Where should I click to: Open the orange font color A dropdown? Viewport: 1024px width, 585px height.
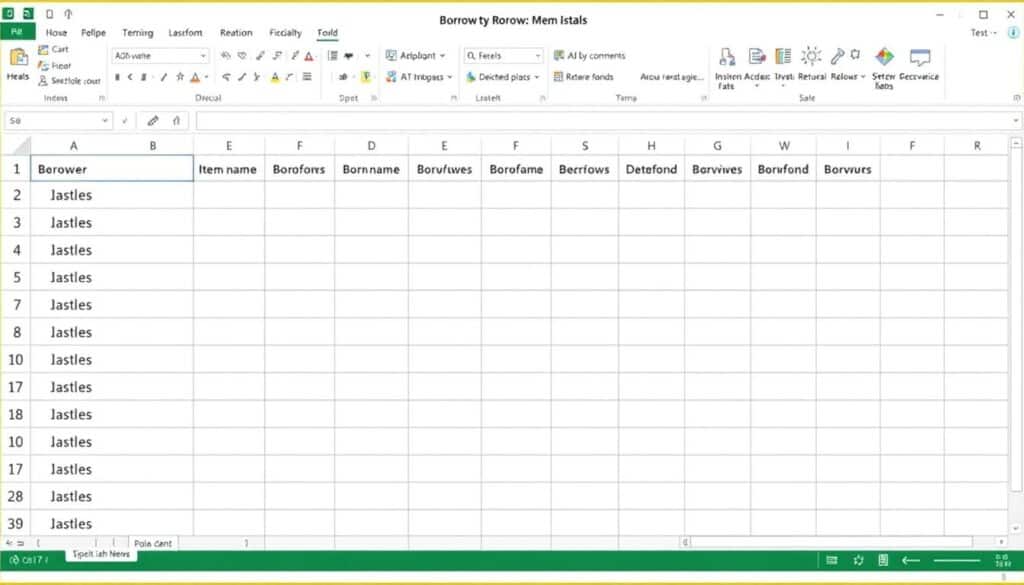coord(206,77)
